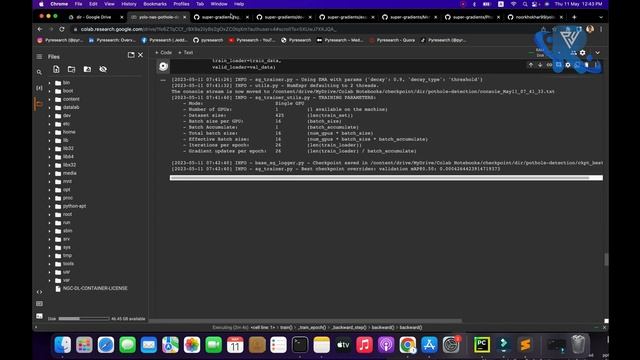The height and width of the screenshot is (360, 640).
Task: Reload the page in Chrome
Action: tap(62, 29)
